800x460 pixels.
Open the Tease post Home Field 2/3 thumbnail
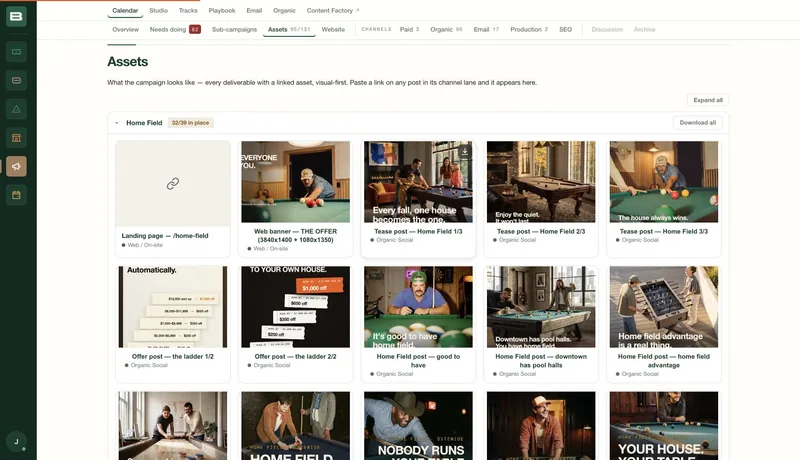(541, 182)
